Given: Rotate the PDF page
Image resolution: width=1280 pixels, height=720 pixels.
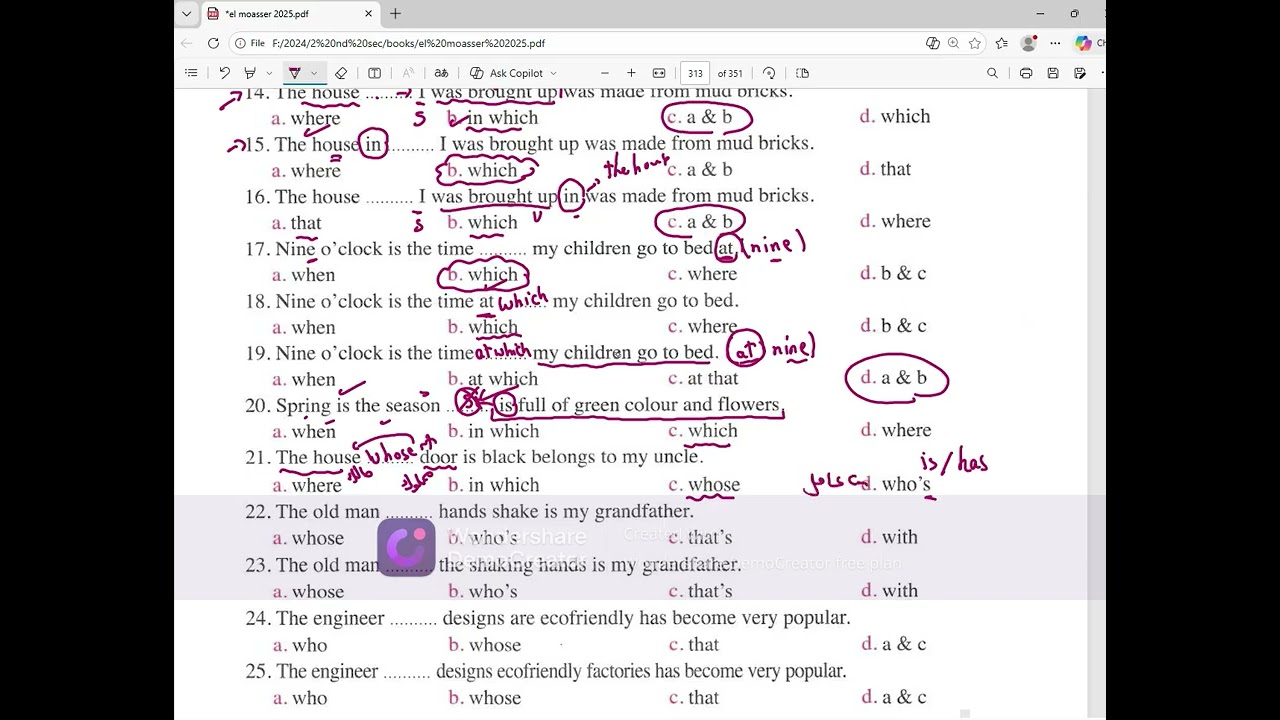Looking at the screenshot, I should [x=769, y=73].
